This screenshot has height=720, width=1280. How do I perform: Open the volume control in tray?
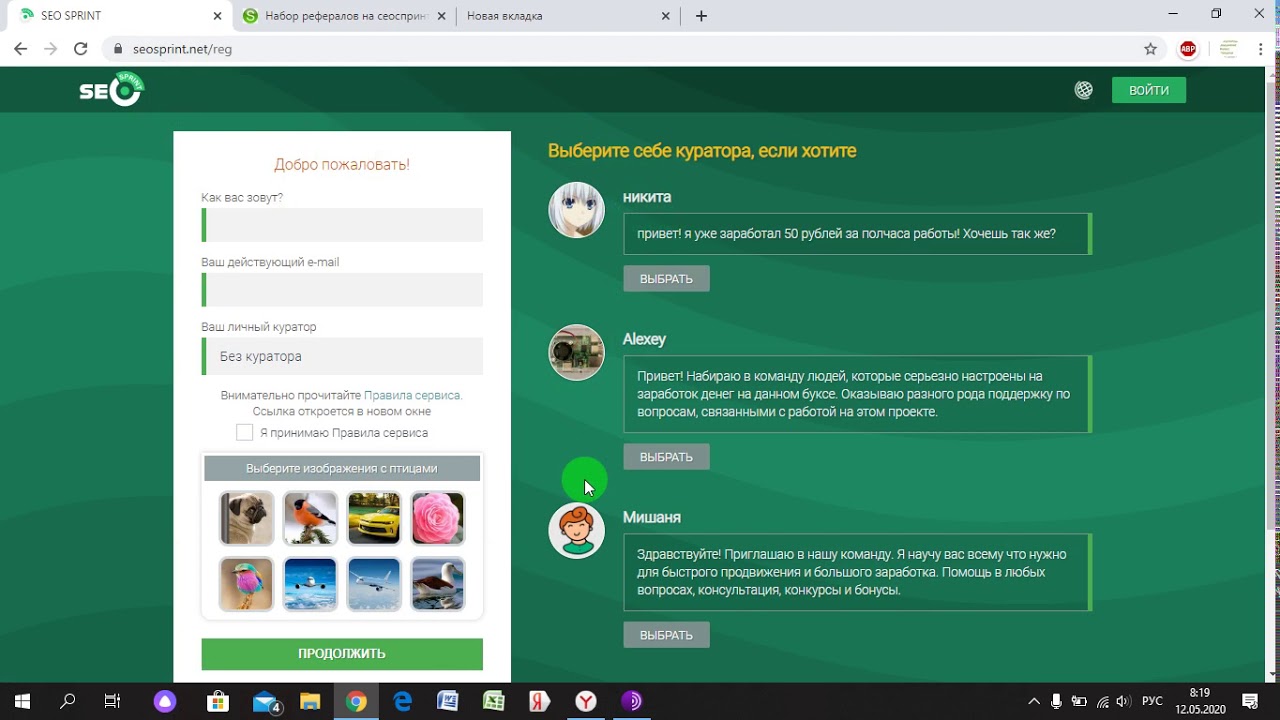coord(1123,701)
